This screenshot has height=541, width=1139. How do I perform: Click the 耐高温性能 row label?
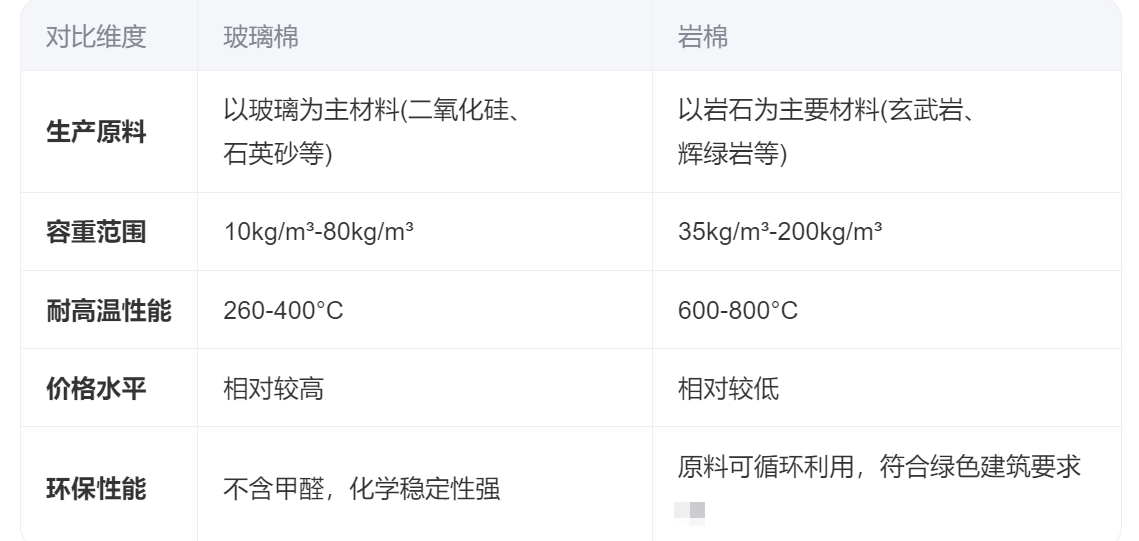click(109, 310)
